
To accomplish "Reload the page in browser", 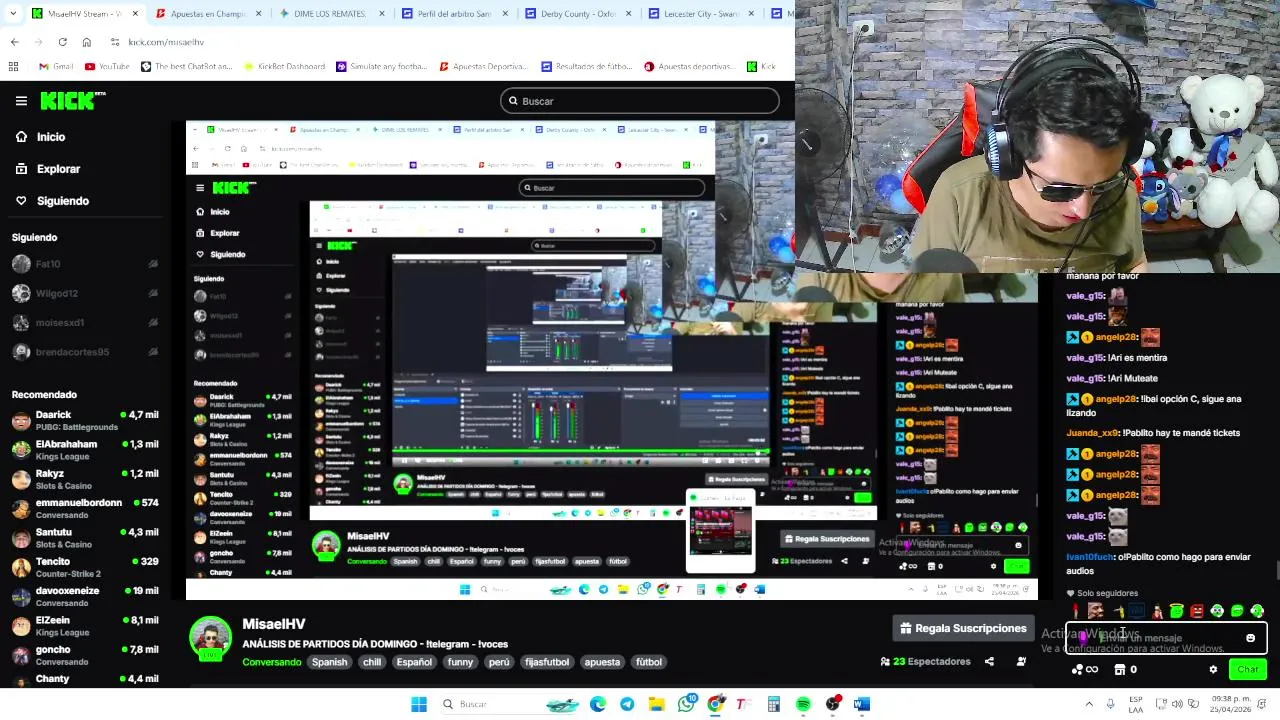I will tap(62, 42).
